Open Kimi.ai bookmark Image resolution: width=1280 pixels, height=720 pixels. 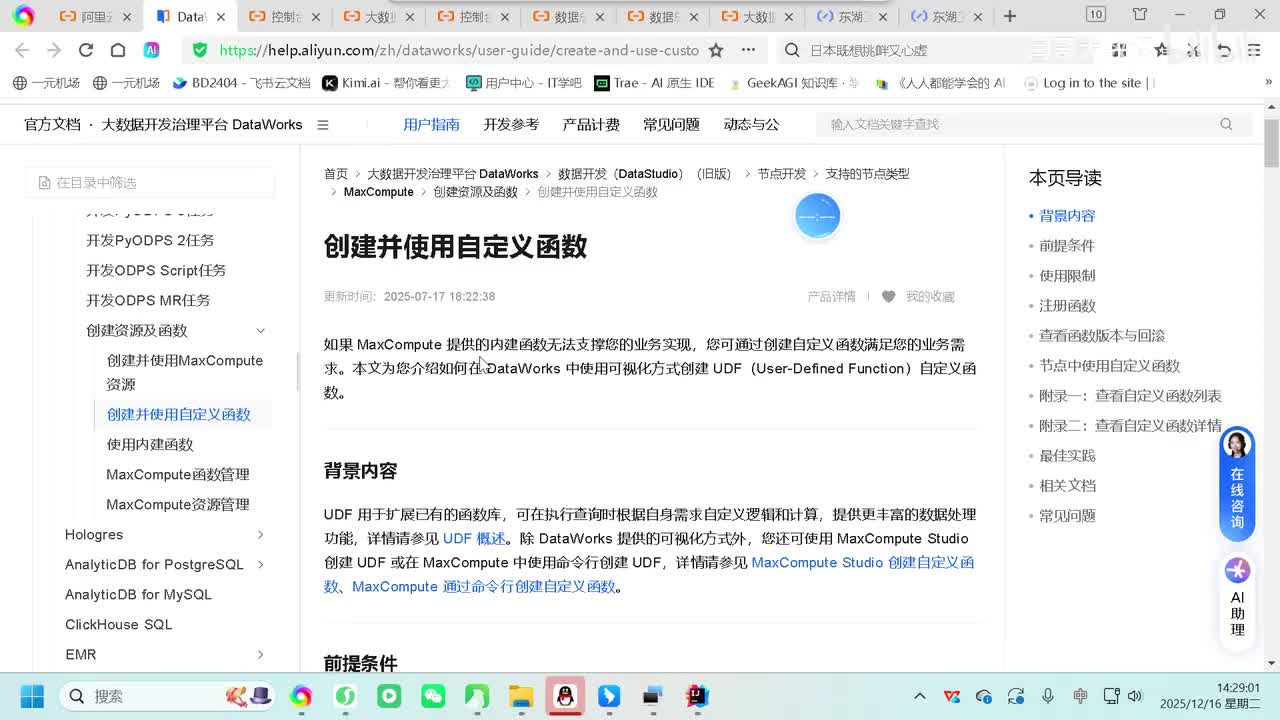click(x=386, y=83)
